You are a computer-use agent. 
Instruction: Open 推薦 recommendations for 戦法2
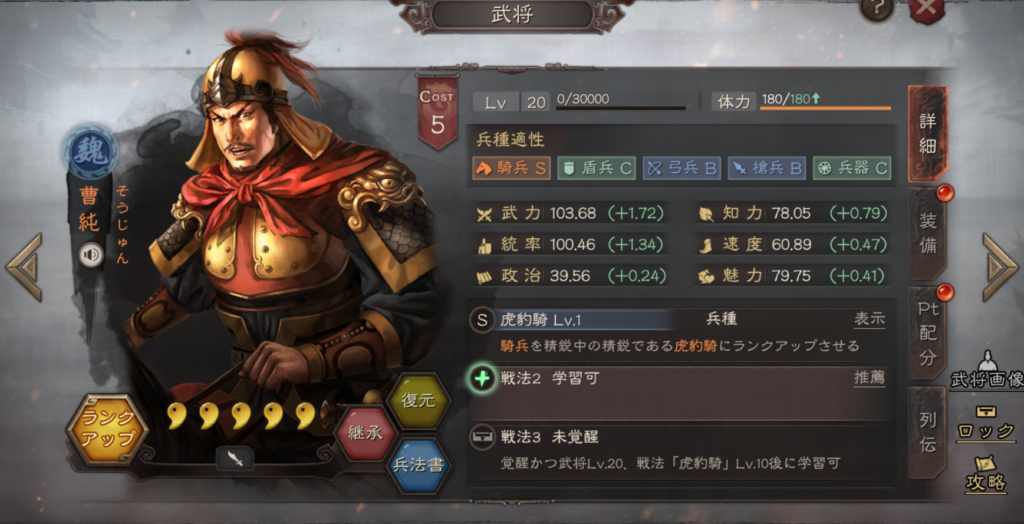(869, 378)
